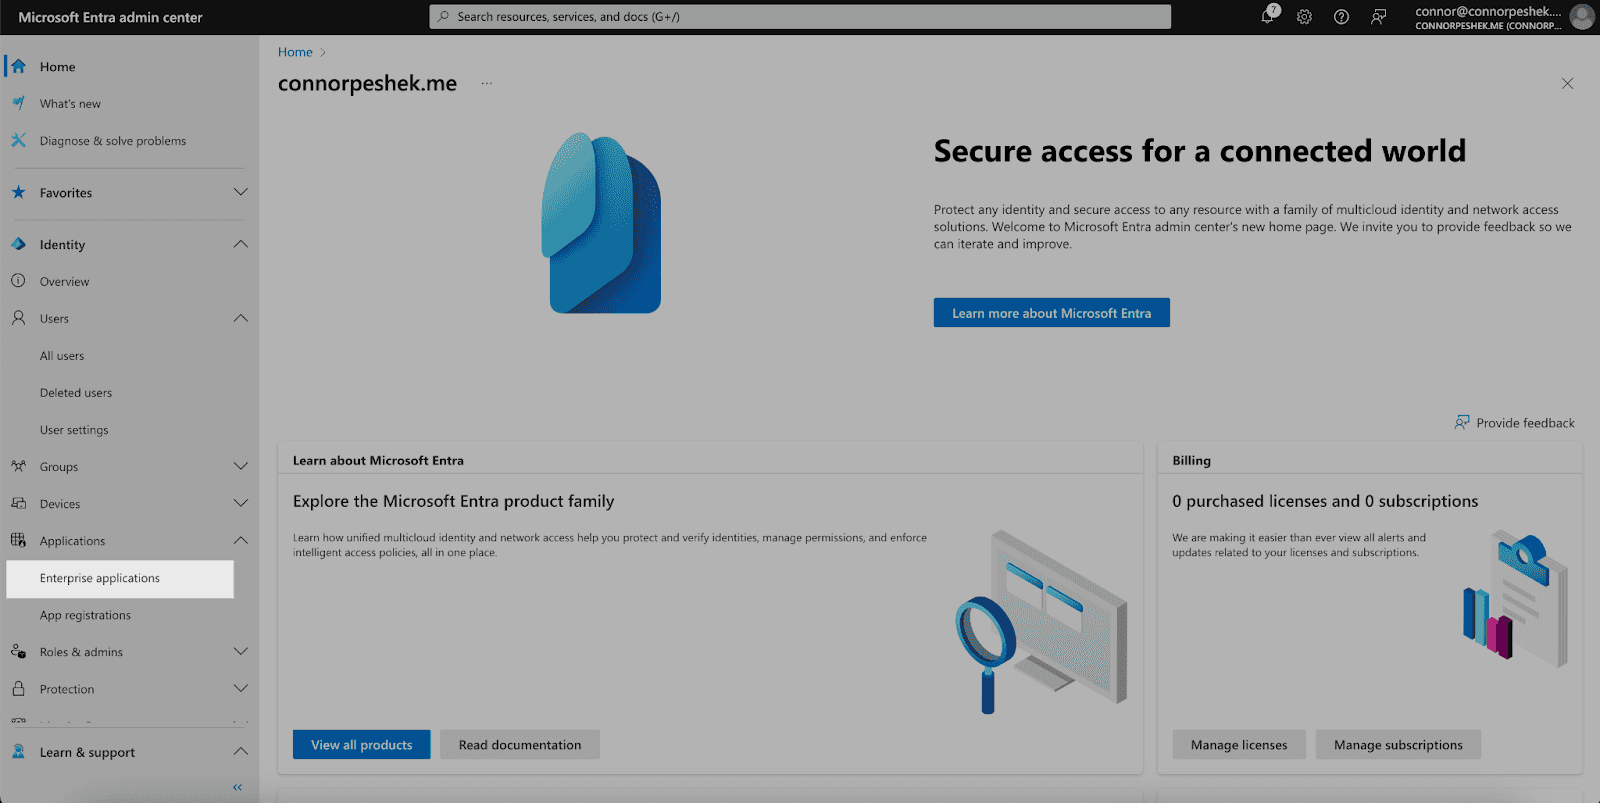This screenshot has width=1600, height=803.
Task: Focus the search resources input field
Action: pyautogui.click(x=800, y=17)
